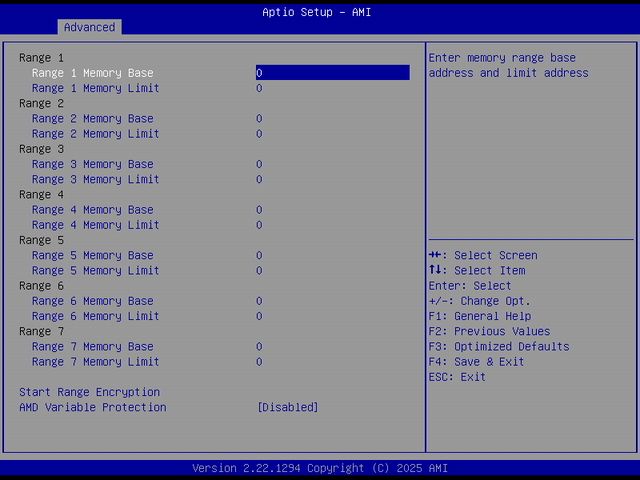Image resolution: width=640 pixels, height=480 pixels.
Task: Click the Range 6 Memory Base value
Action: click(x=259, y=301)
